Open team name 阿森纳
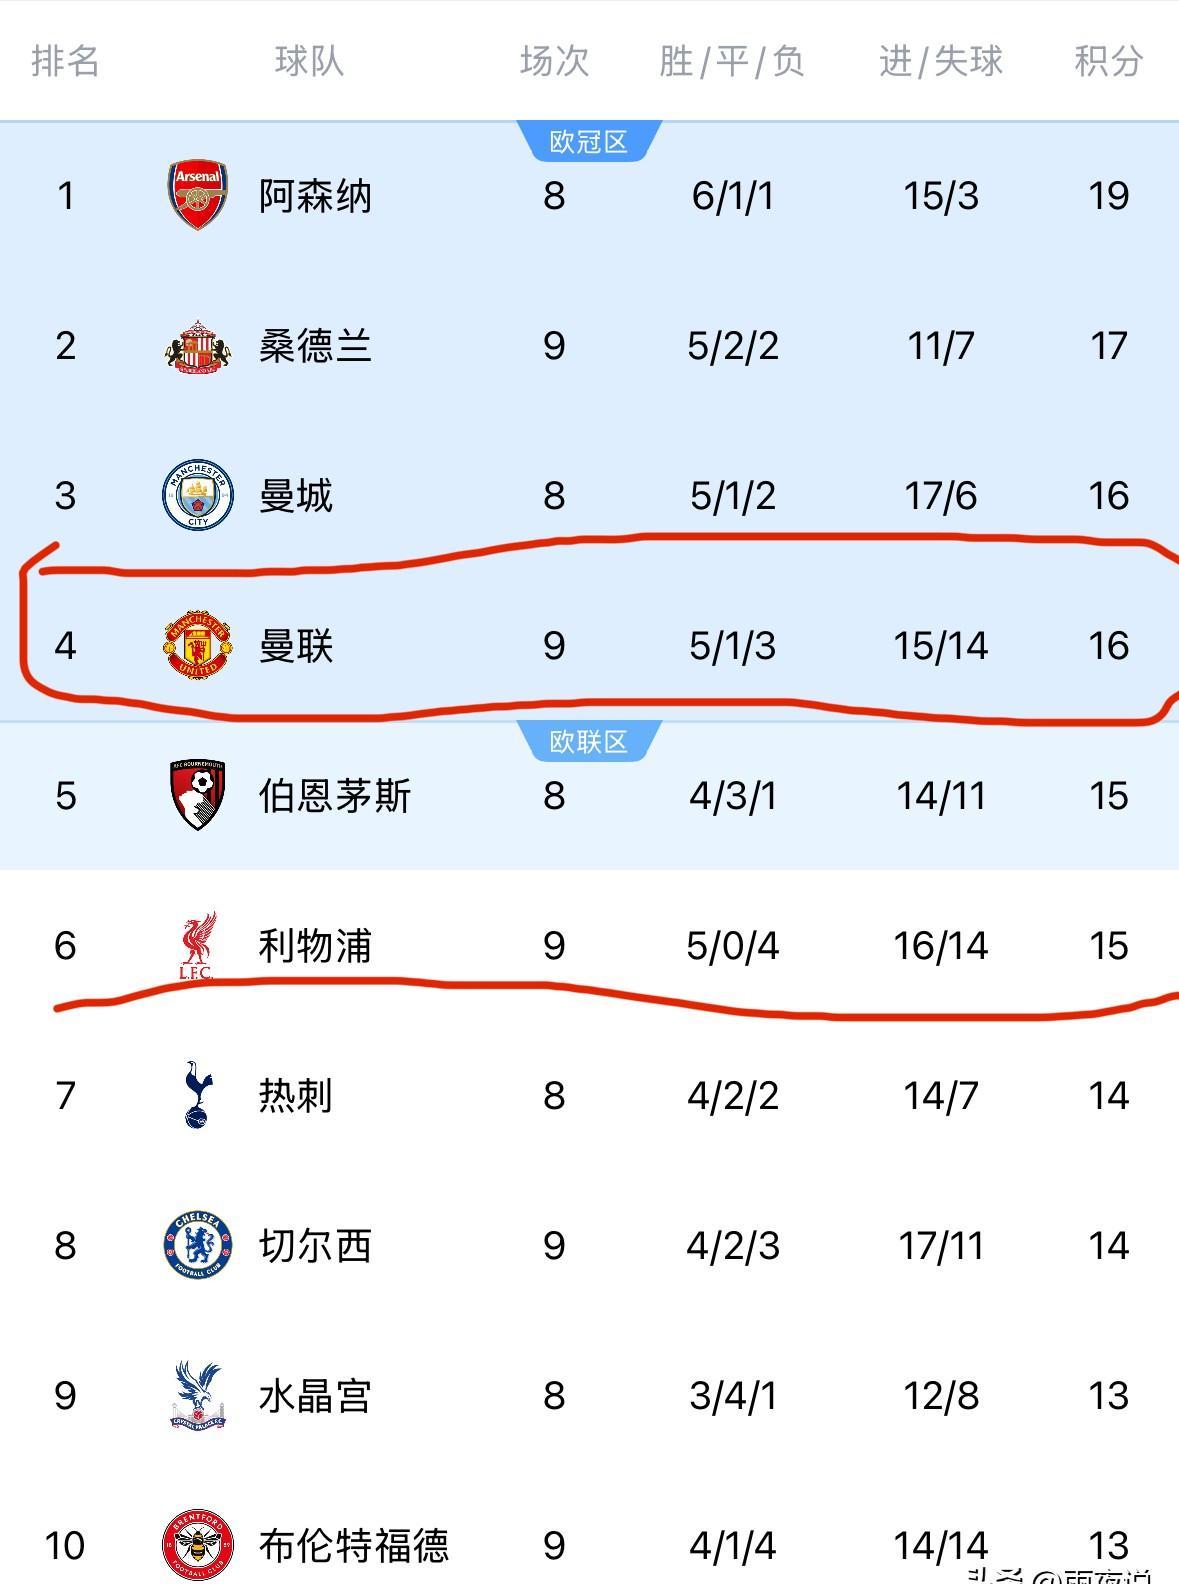Image resolution: width=1179 pixels, height=1584 pixels. click(315, 196)
